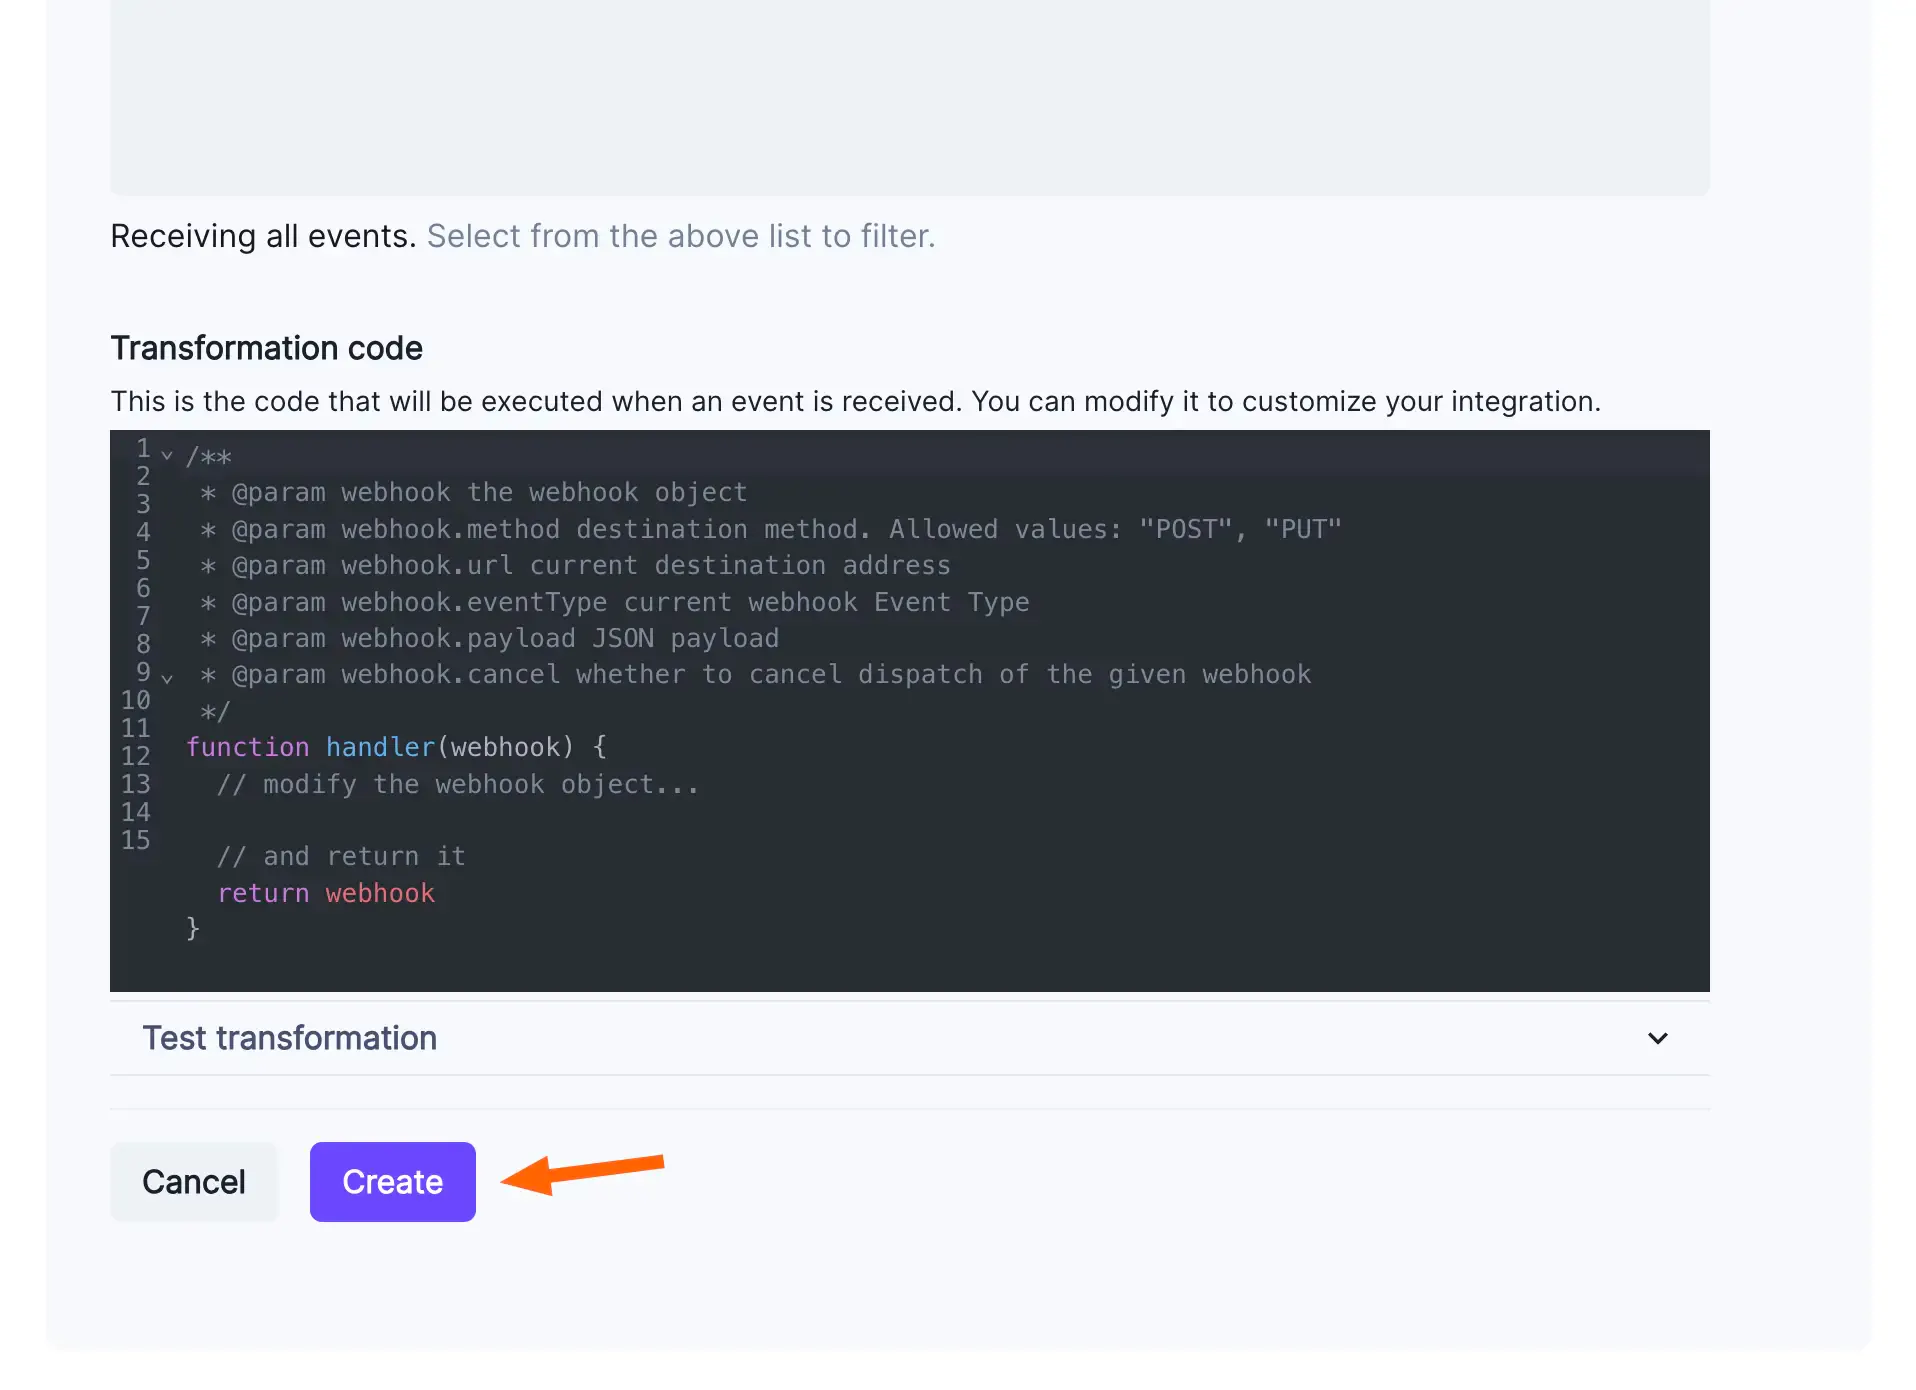The width and height of the screenshot is (1916, 1390).
Task: Select the webhook.payload JSON payload line
Action: click(x=490, y=638)
